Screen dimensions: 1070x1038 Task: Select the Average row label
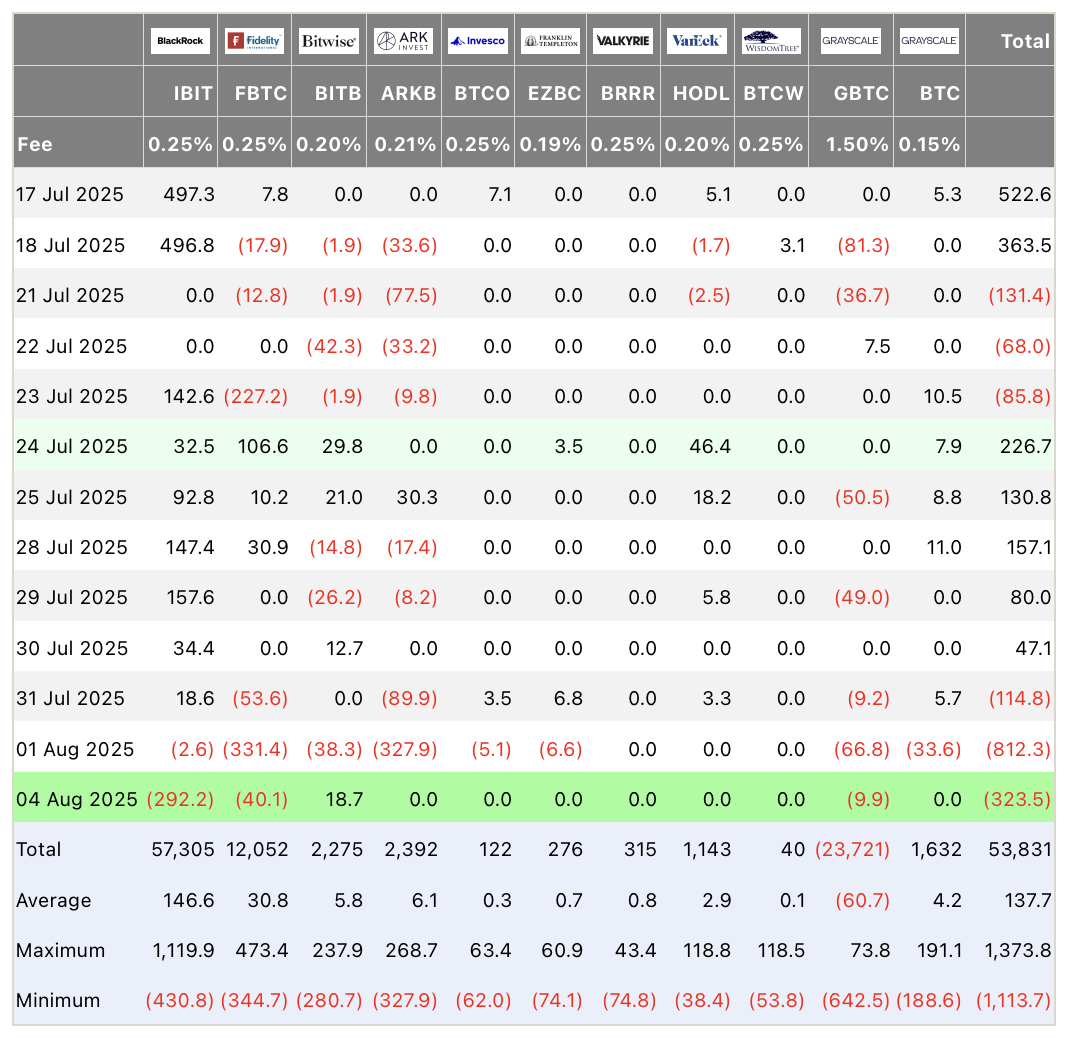pyautogui.click(x=53, y=900)
